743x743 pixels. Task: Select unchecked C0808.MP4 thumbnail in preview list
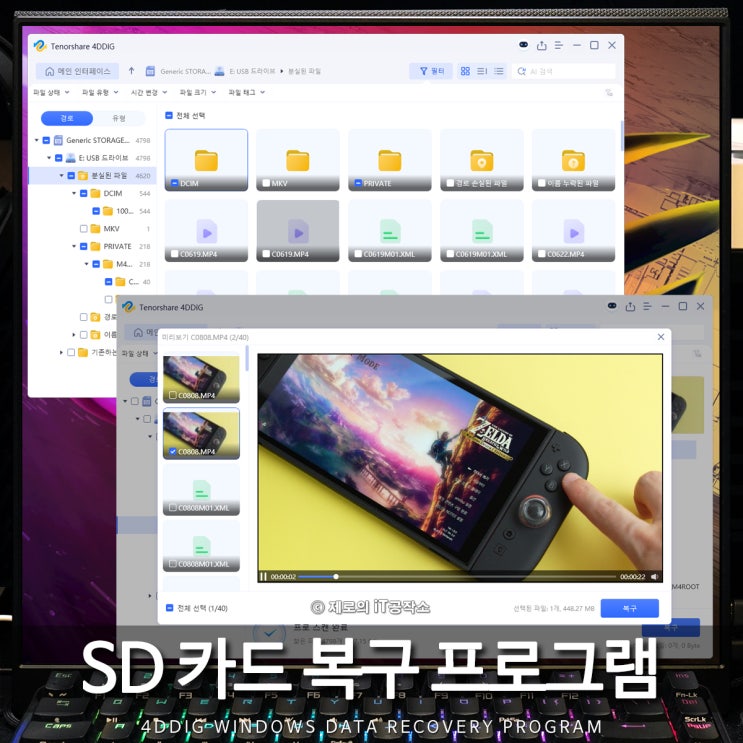(x=201, y=379)
